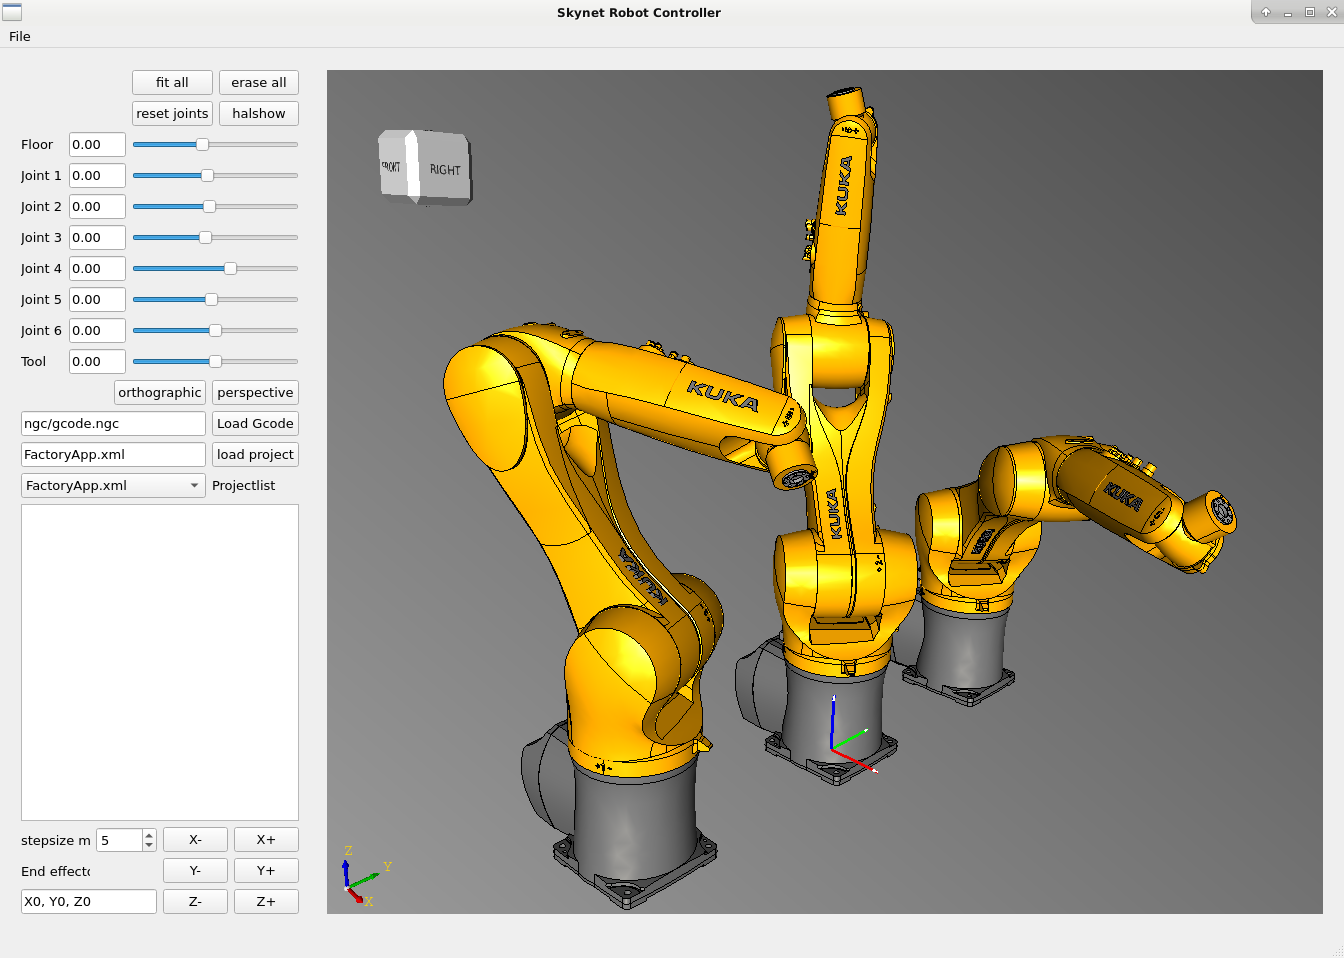Switch to perspective view
The image size is (1344, 958).
coord(255,393)
